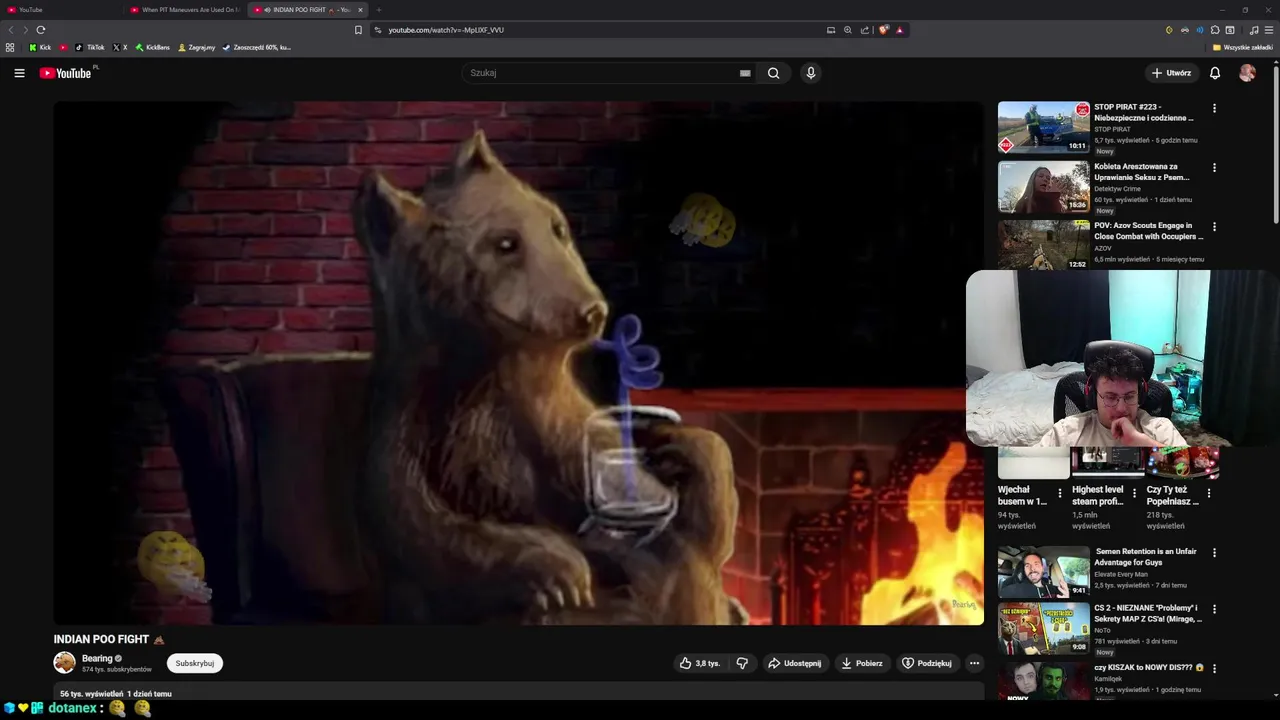1280x720 pixels.
Task: Switch to When PIT Maneuvers tab
Action: pos(184,10)
